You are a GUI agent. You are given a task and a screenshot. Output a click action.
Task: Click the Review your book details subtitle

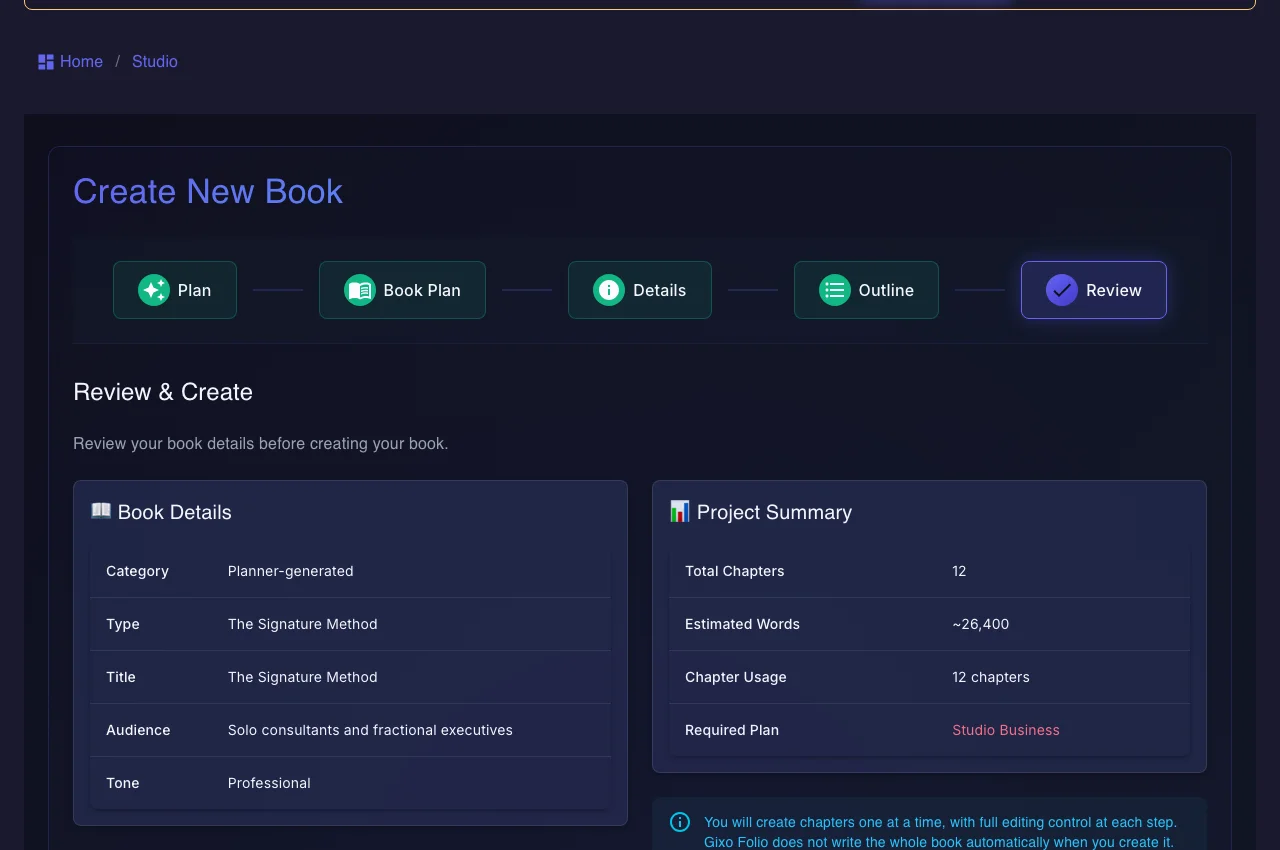coord(261,443)
